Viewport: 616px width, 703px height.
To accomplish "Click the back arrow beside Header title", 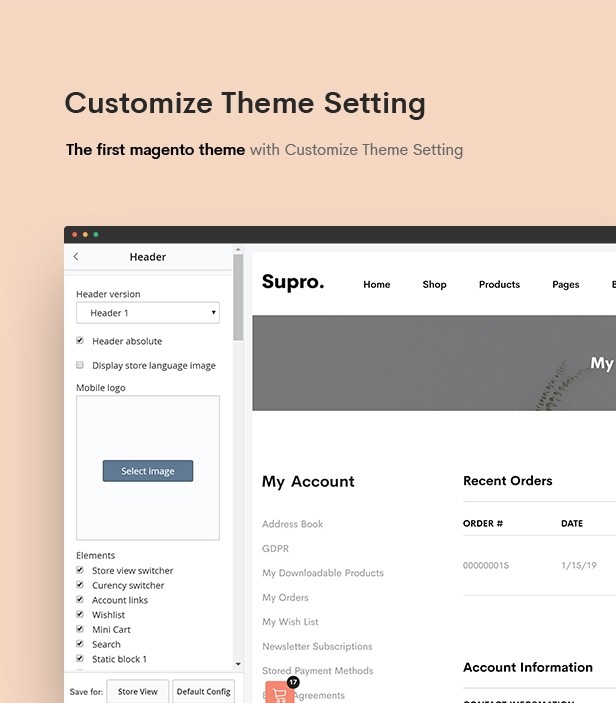I will tap(76, 256).
